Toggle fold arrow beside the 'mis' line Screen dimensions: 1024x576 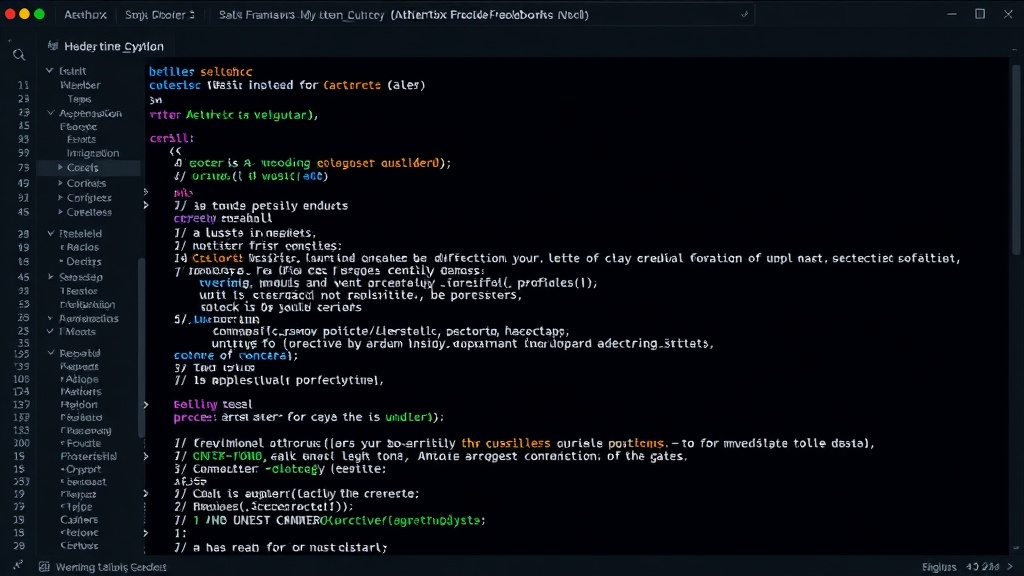146,192
